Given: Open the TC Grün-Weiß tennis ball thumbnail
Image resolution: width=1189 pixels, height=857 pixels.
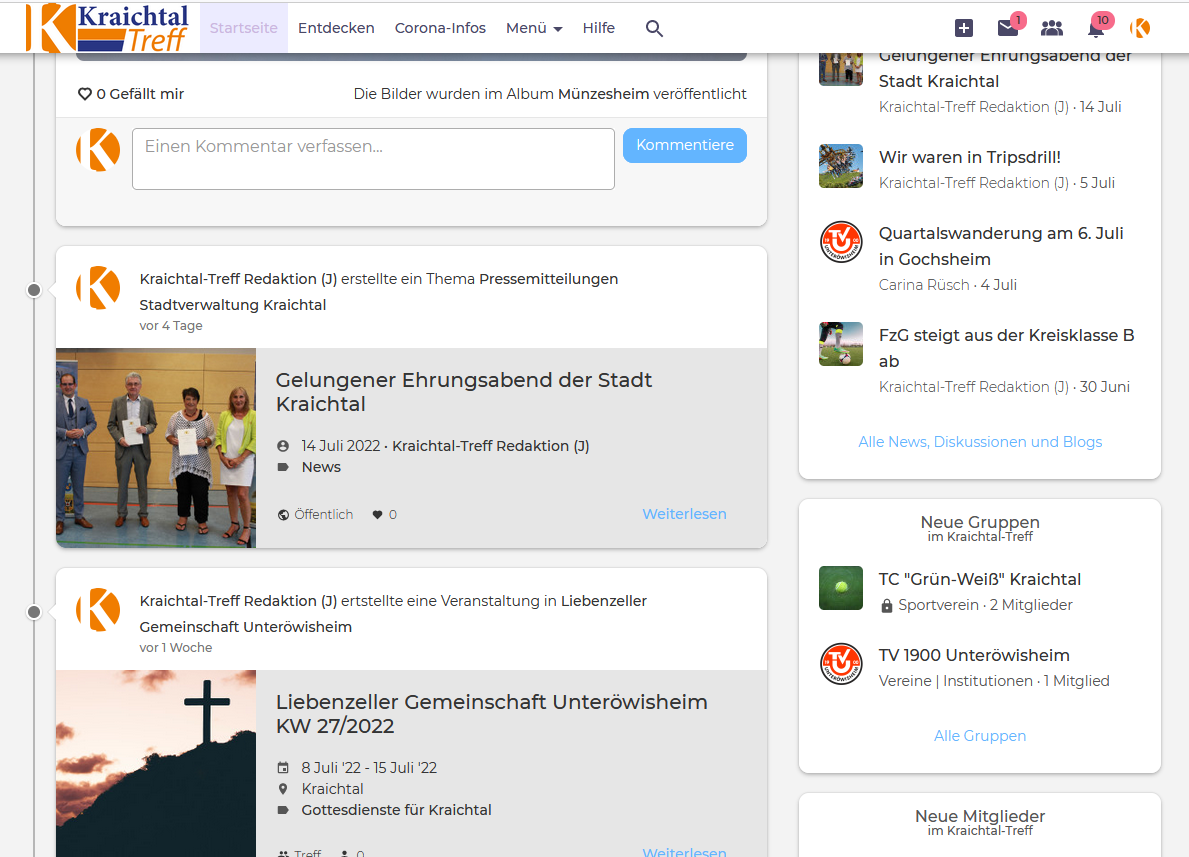Looking at the screenshot, I should tap(841, 588).
